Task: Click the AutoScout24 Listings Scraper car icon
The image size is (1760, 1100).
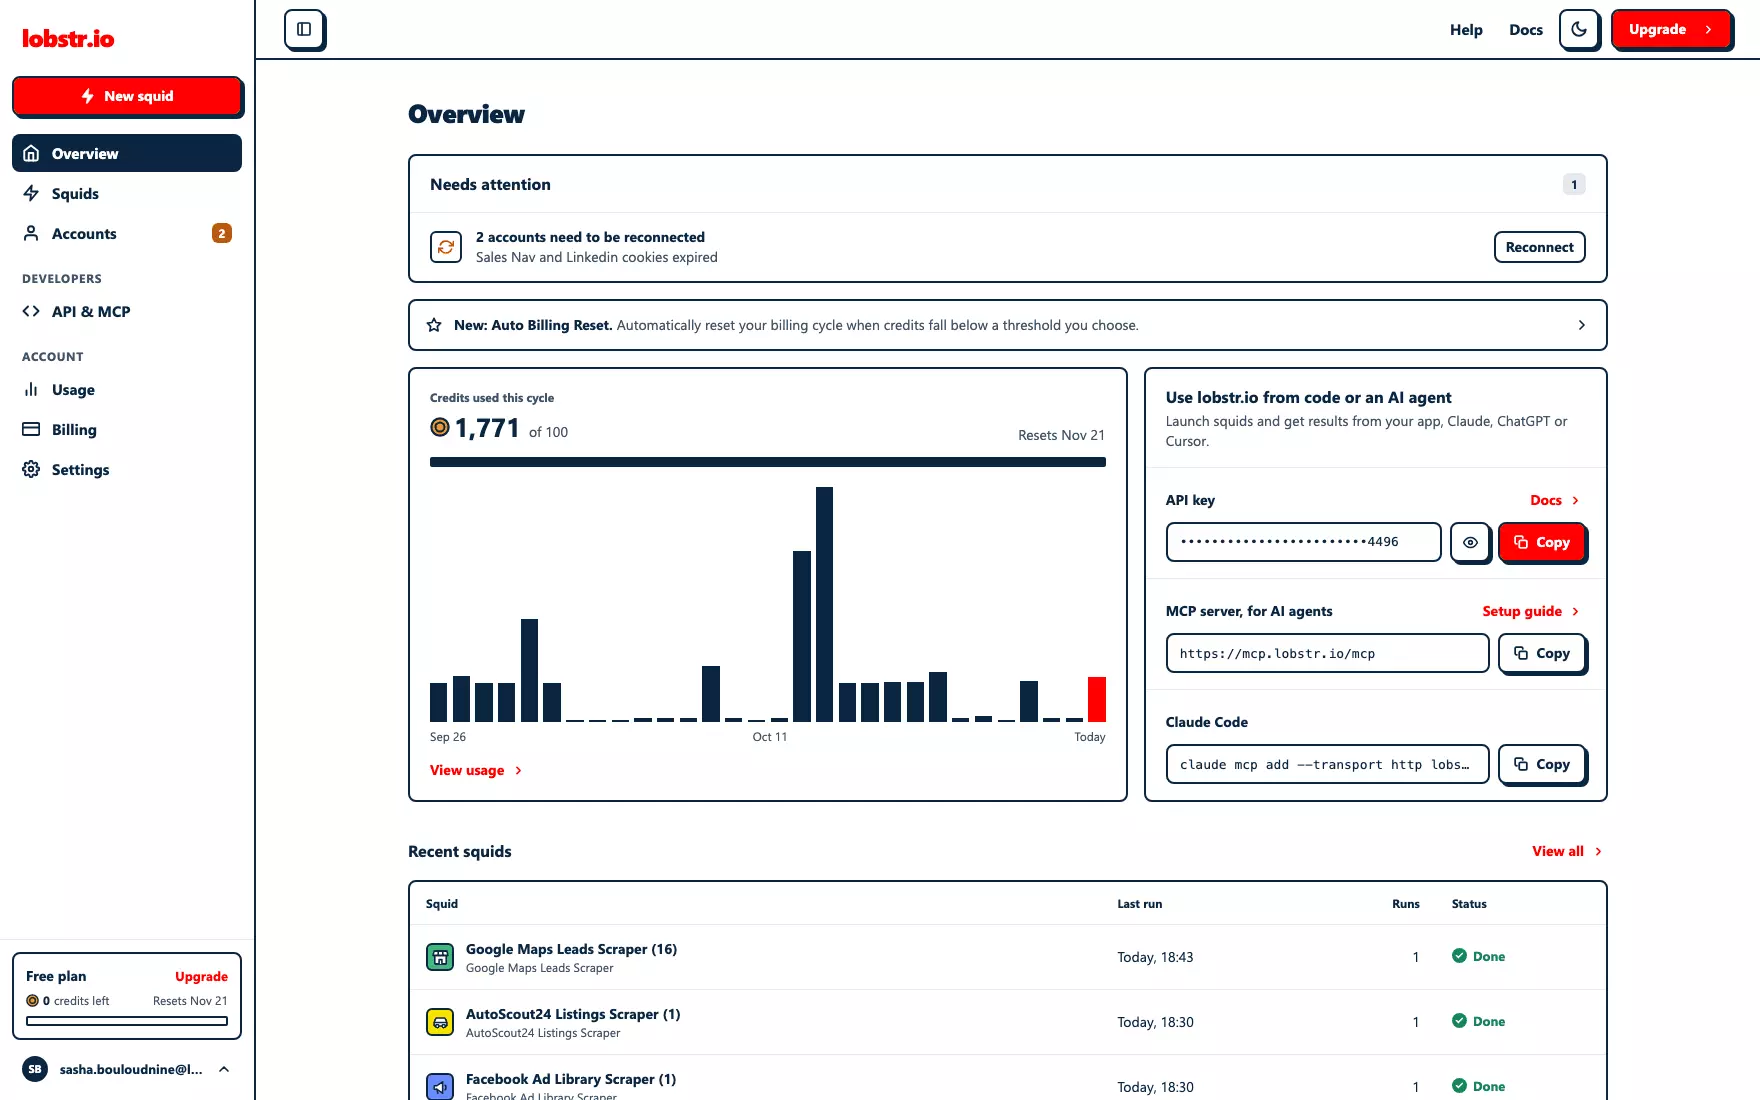Action: coord(440,1022)
